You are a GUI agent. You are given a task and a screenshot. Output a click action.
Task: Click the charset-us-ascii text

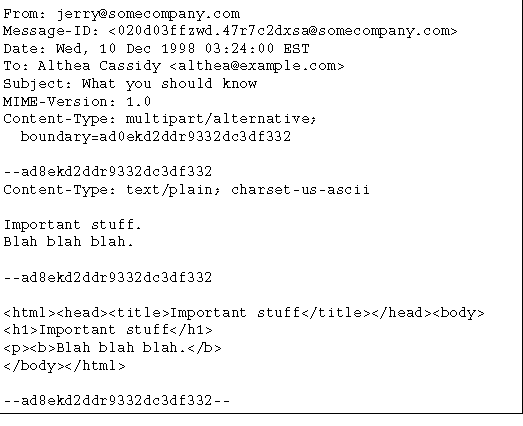click(300, 189)
